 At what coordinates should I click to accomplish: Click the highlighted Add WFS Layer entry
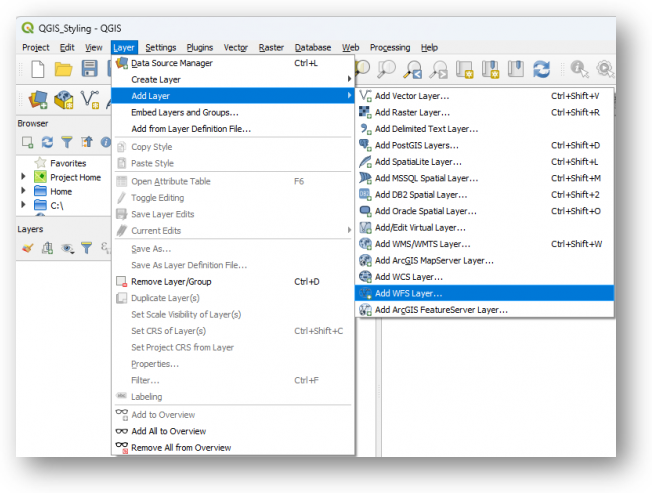point(484,293)
